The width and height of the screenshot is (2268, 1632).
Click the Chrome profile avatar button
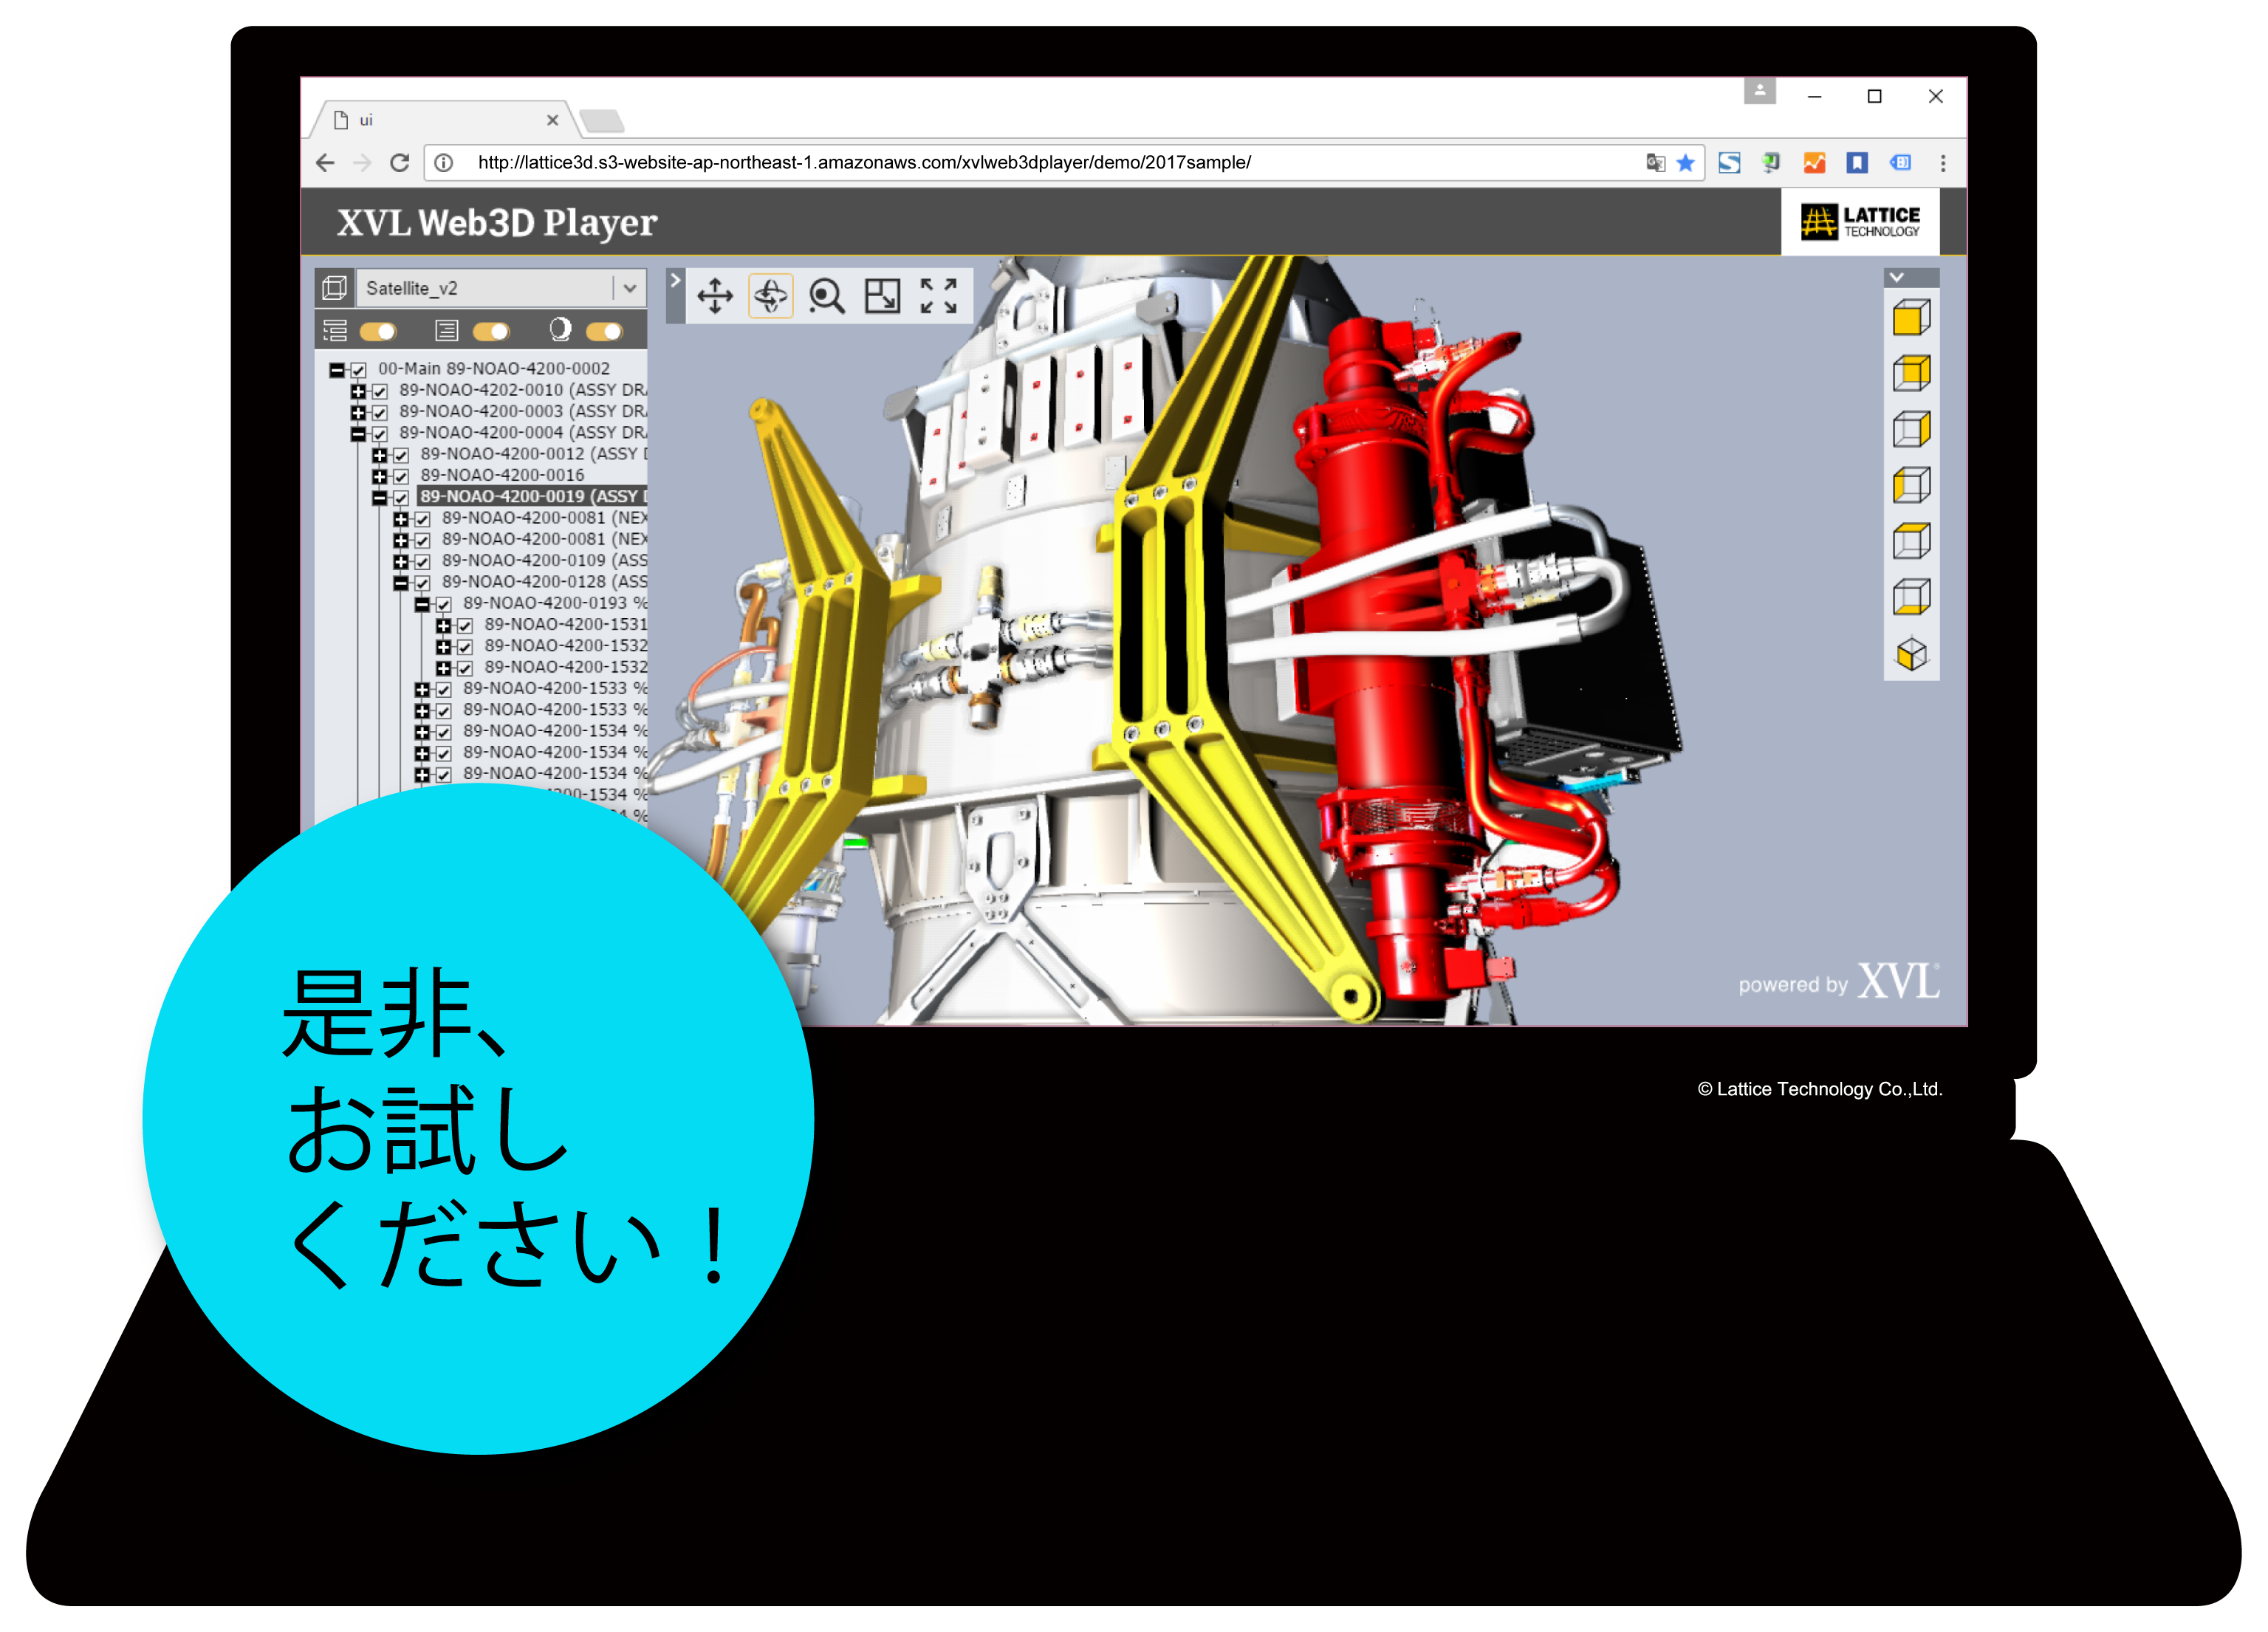[1760, 91]
